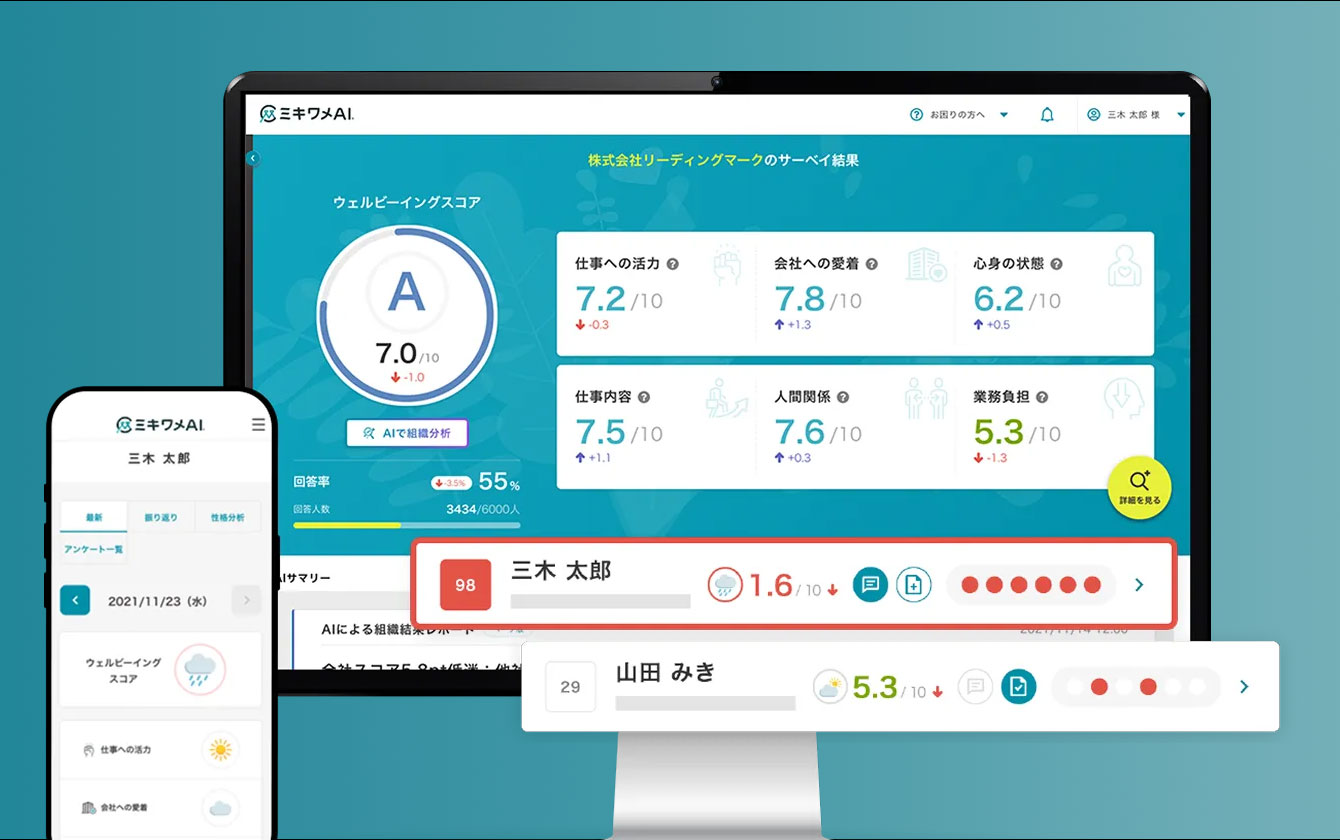Screen dimensions: 1340x840
Task: Click the left arrow beside date 2021/11/23
Action: click(x=75, y=599)
